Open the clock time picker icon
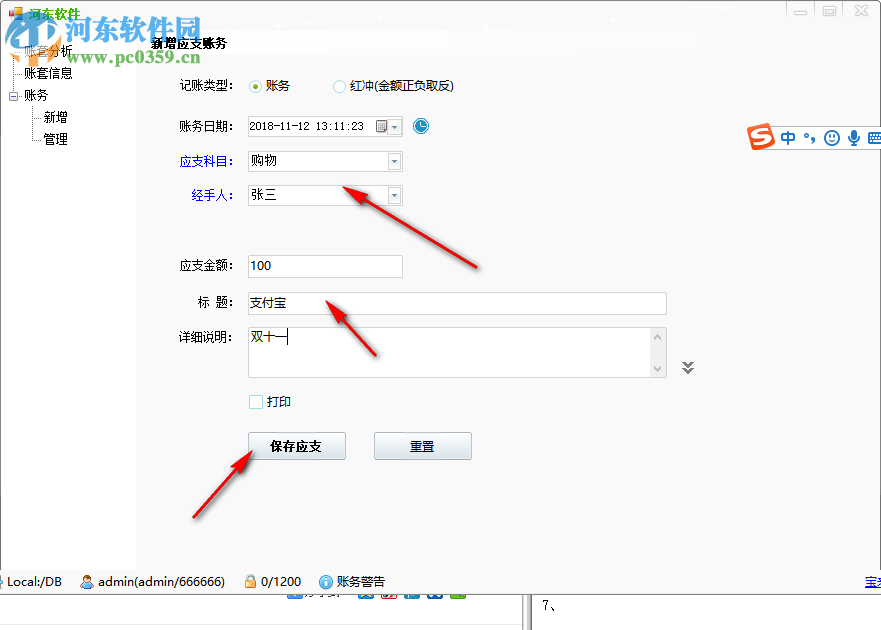 click(420, 126)
